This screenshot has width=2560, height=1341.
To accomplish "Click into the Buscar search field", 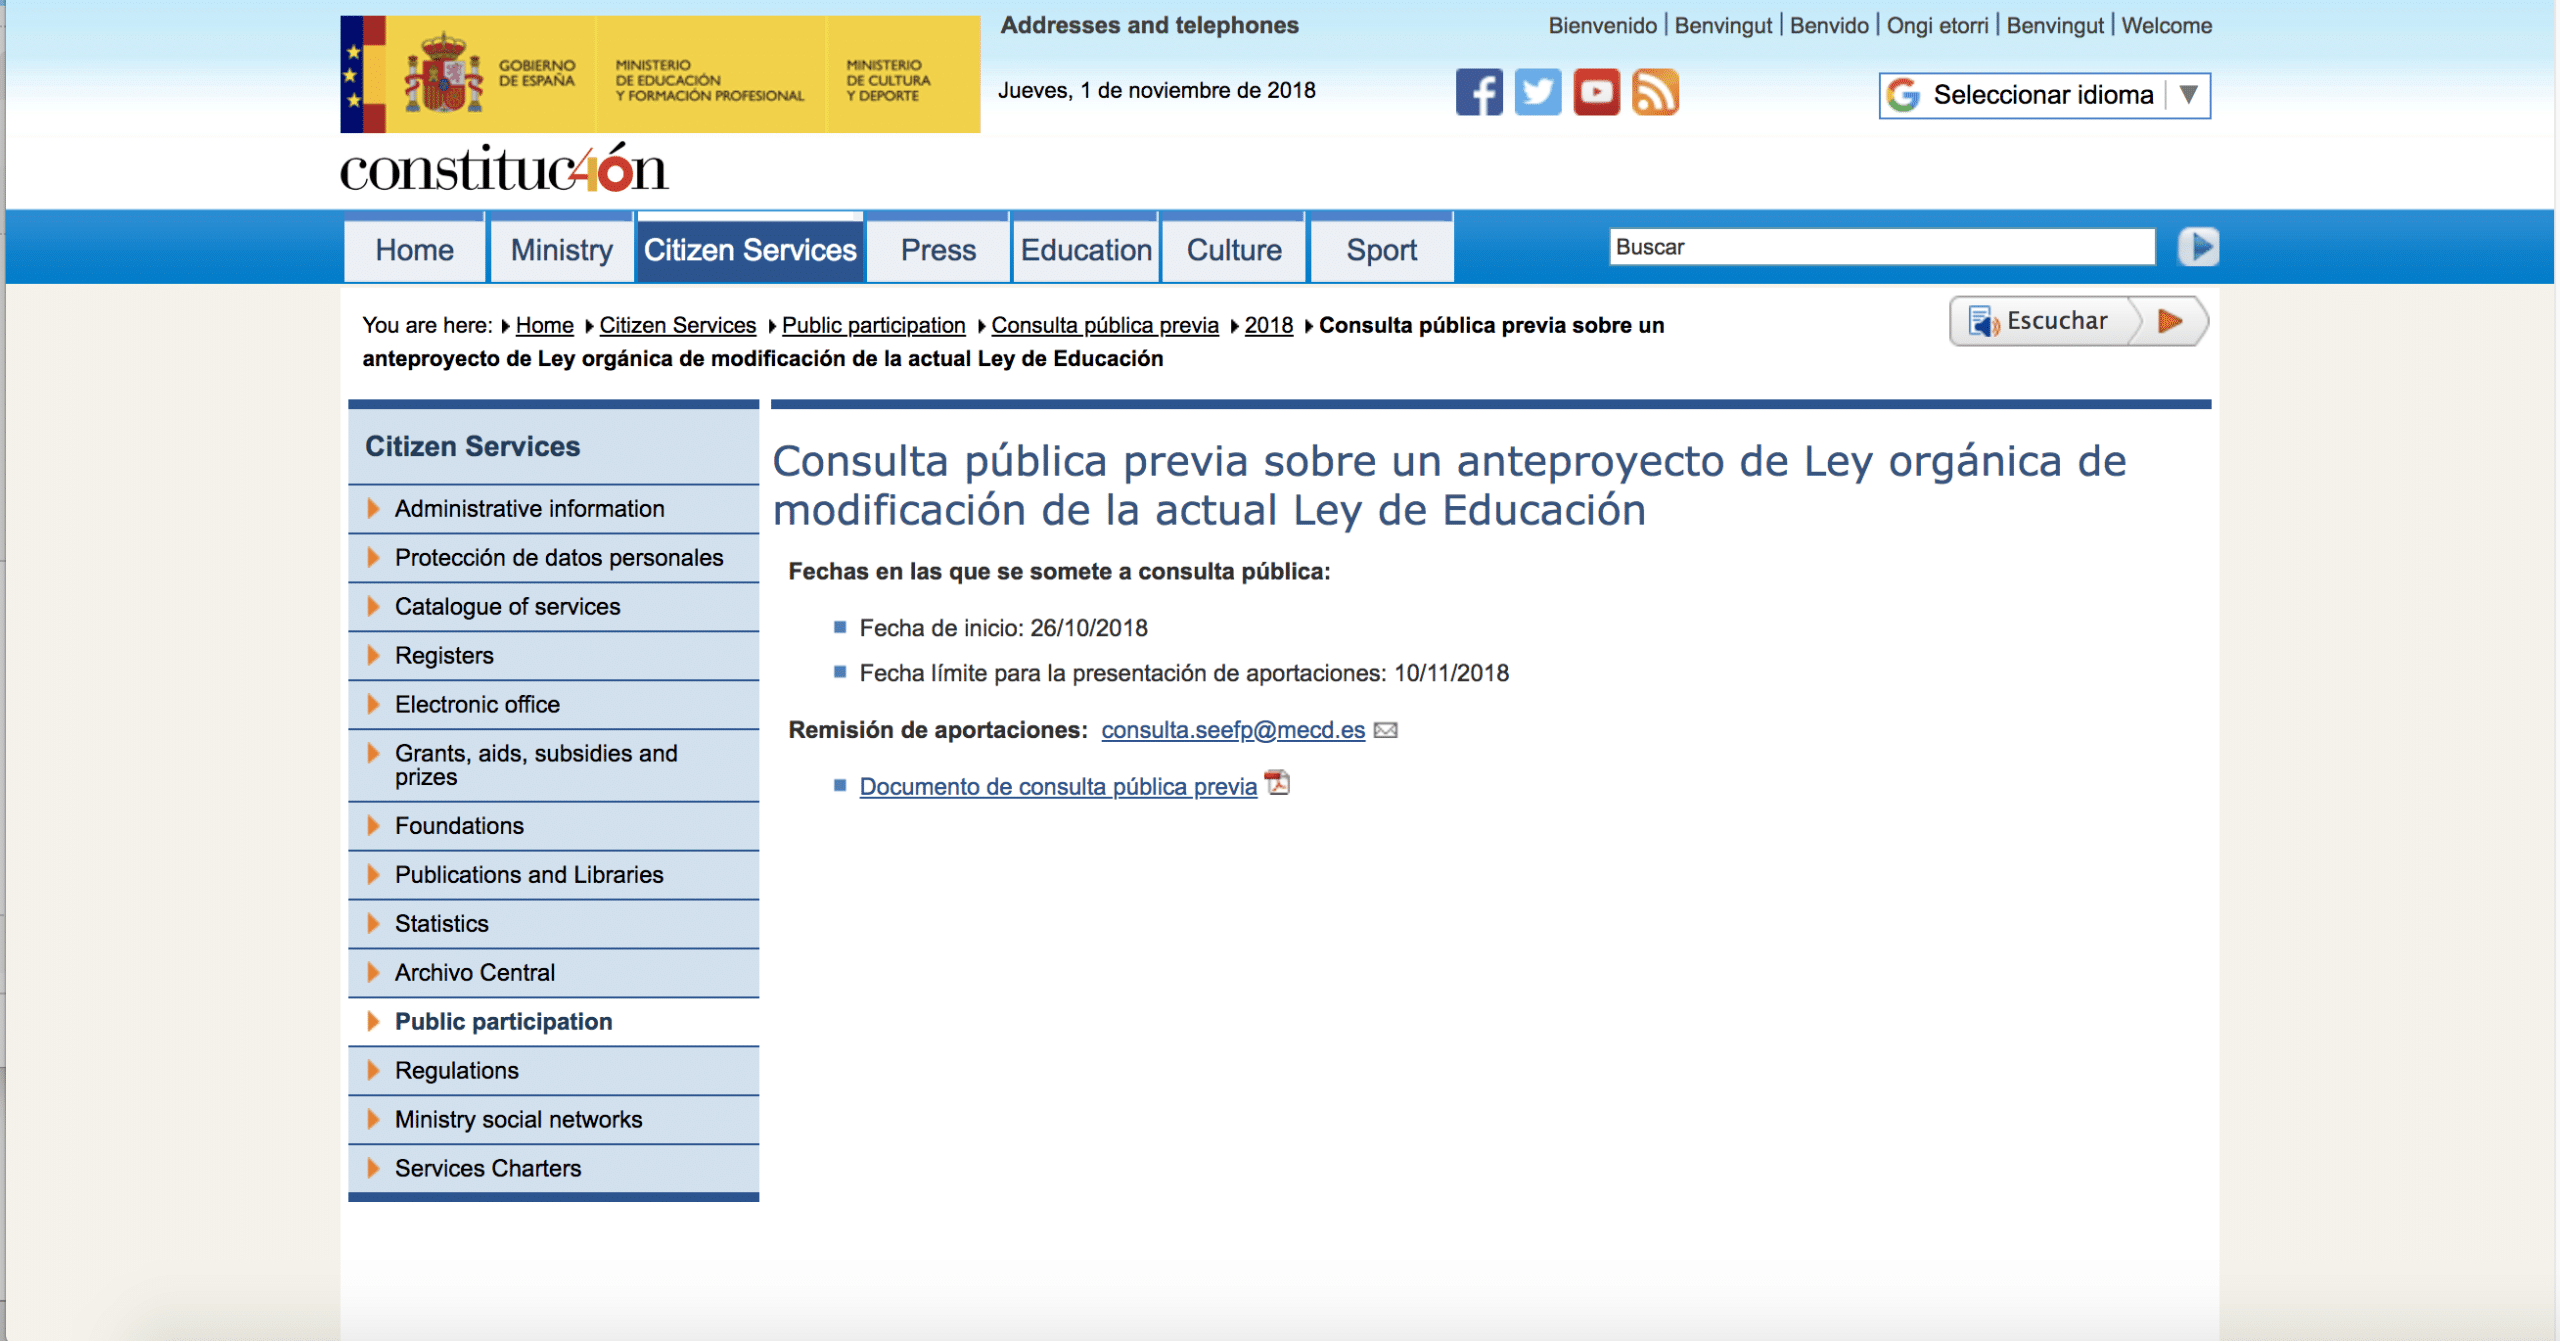I will point(1882,247).
